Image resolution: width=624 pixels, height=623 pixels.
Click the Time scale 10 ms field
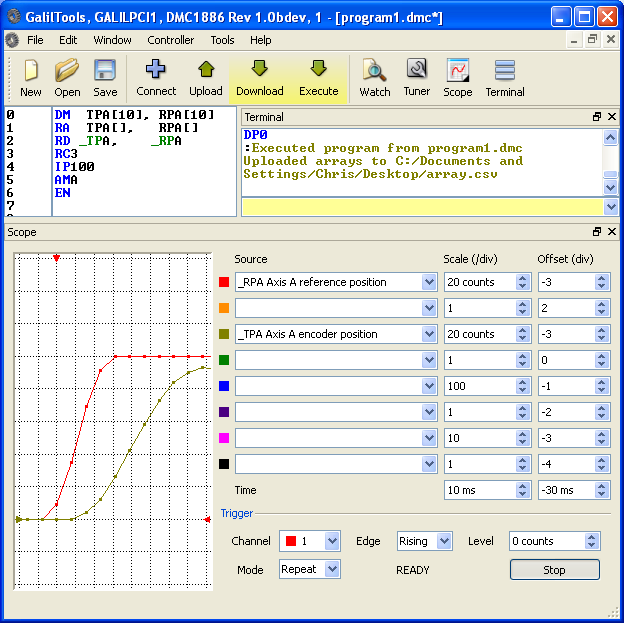478,491
